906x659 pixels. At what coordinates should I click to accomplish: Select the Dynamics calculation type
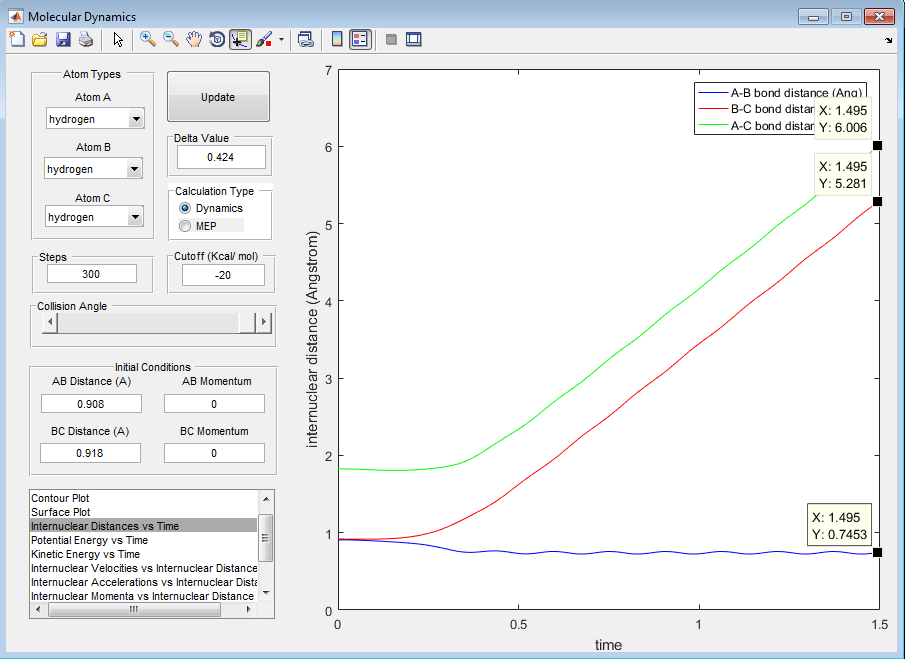click(185, 208)
